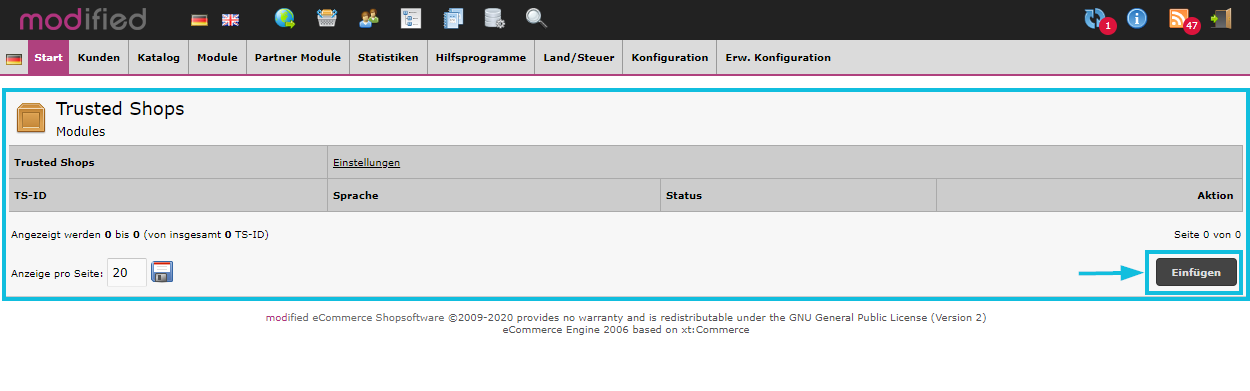Open the Einstellungen link
The height and width of the screenshot is (391, 1250).
[x=367, y=162]
